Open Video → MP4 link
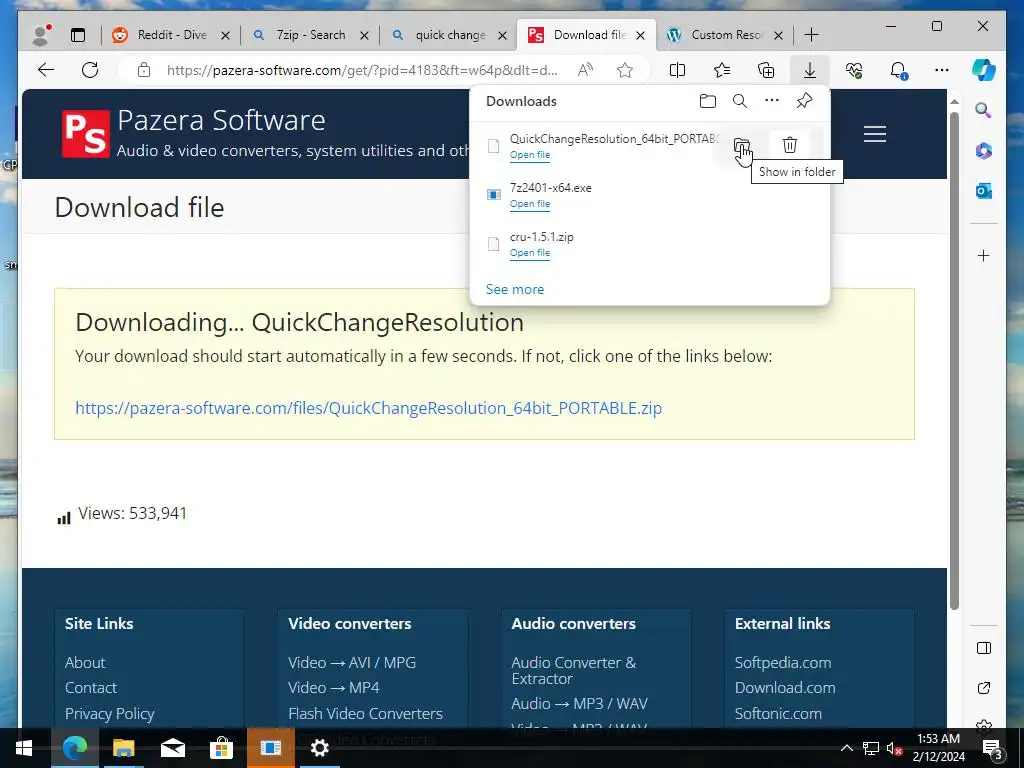This screenshot has width=1024, height=768. click(334, 688)
